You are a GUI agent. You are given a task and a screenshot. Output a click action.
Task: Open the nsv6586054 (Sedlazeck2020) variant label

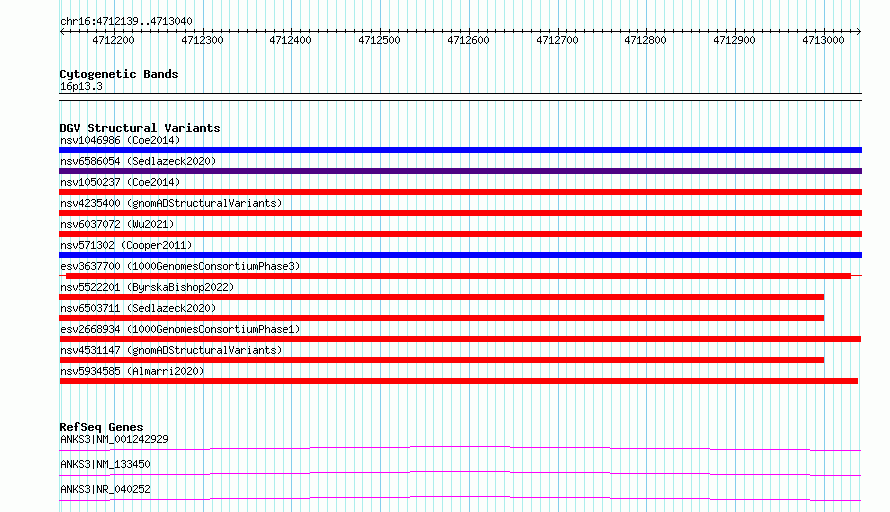click(138, 161)
